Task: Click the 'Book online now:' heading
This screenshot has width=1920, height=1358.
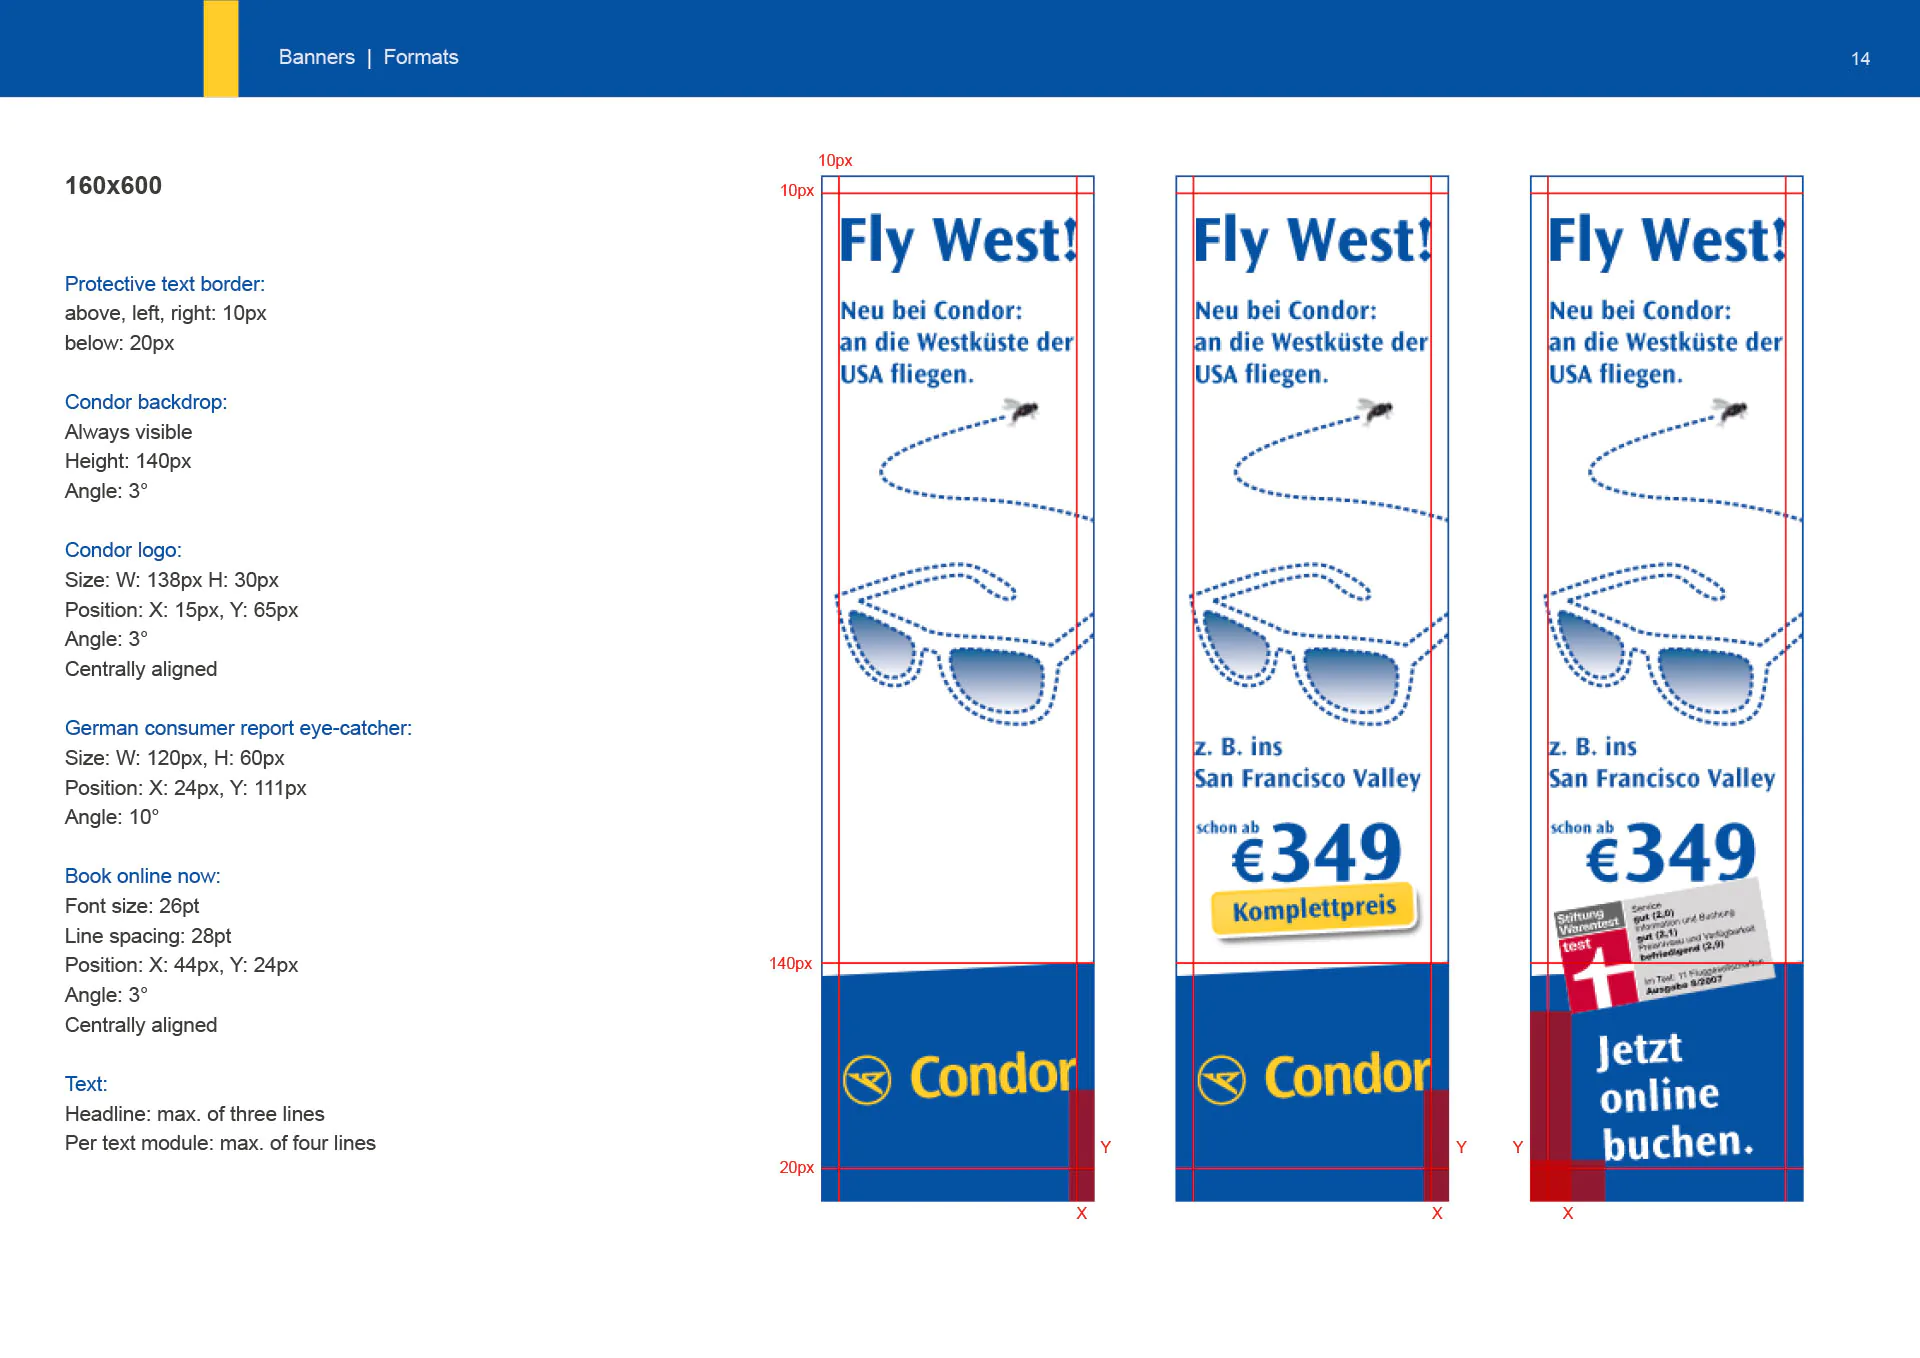Action: [x=142, y=876]
